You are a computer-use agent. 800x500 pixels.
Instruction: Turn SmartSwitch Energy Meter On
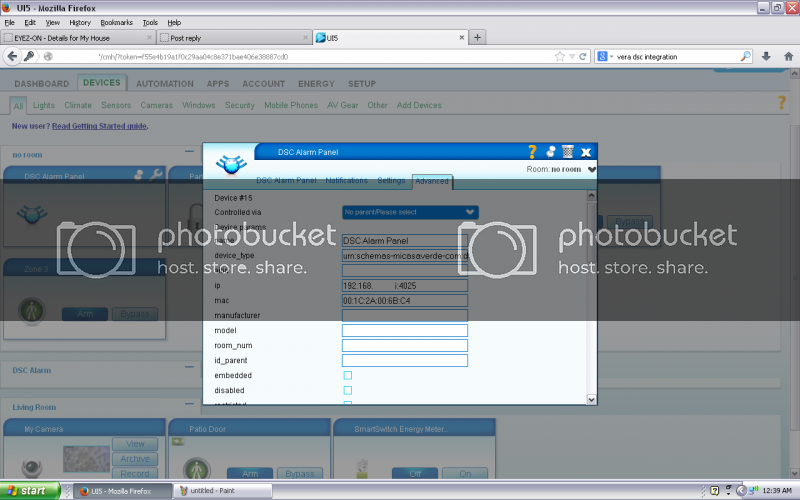(465, 473)
